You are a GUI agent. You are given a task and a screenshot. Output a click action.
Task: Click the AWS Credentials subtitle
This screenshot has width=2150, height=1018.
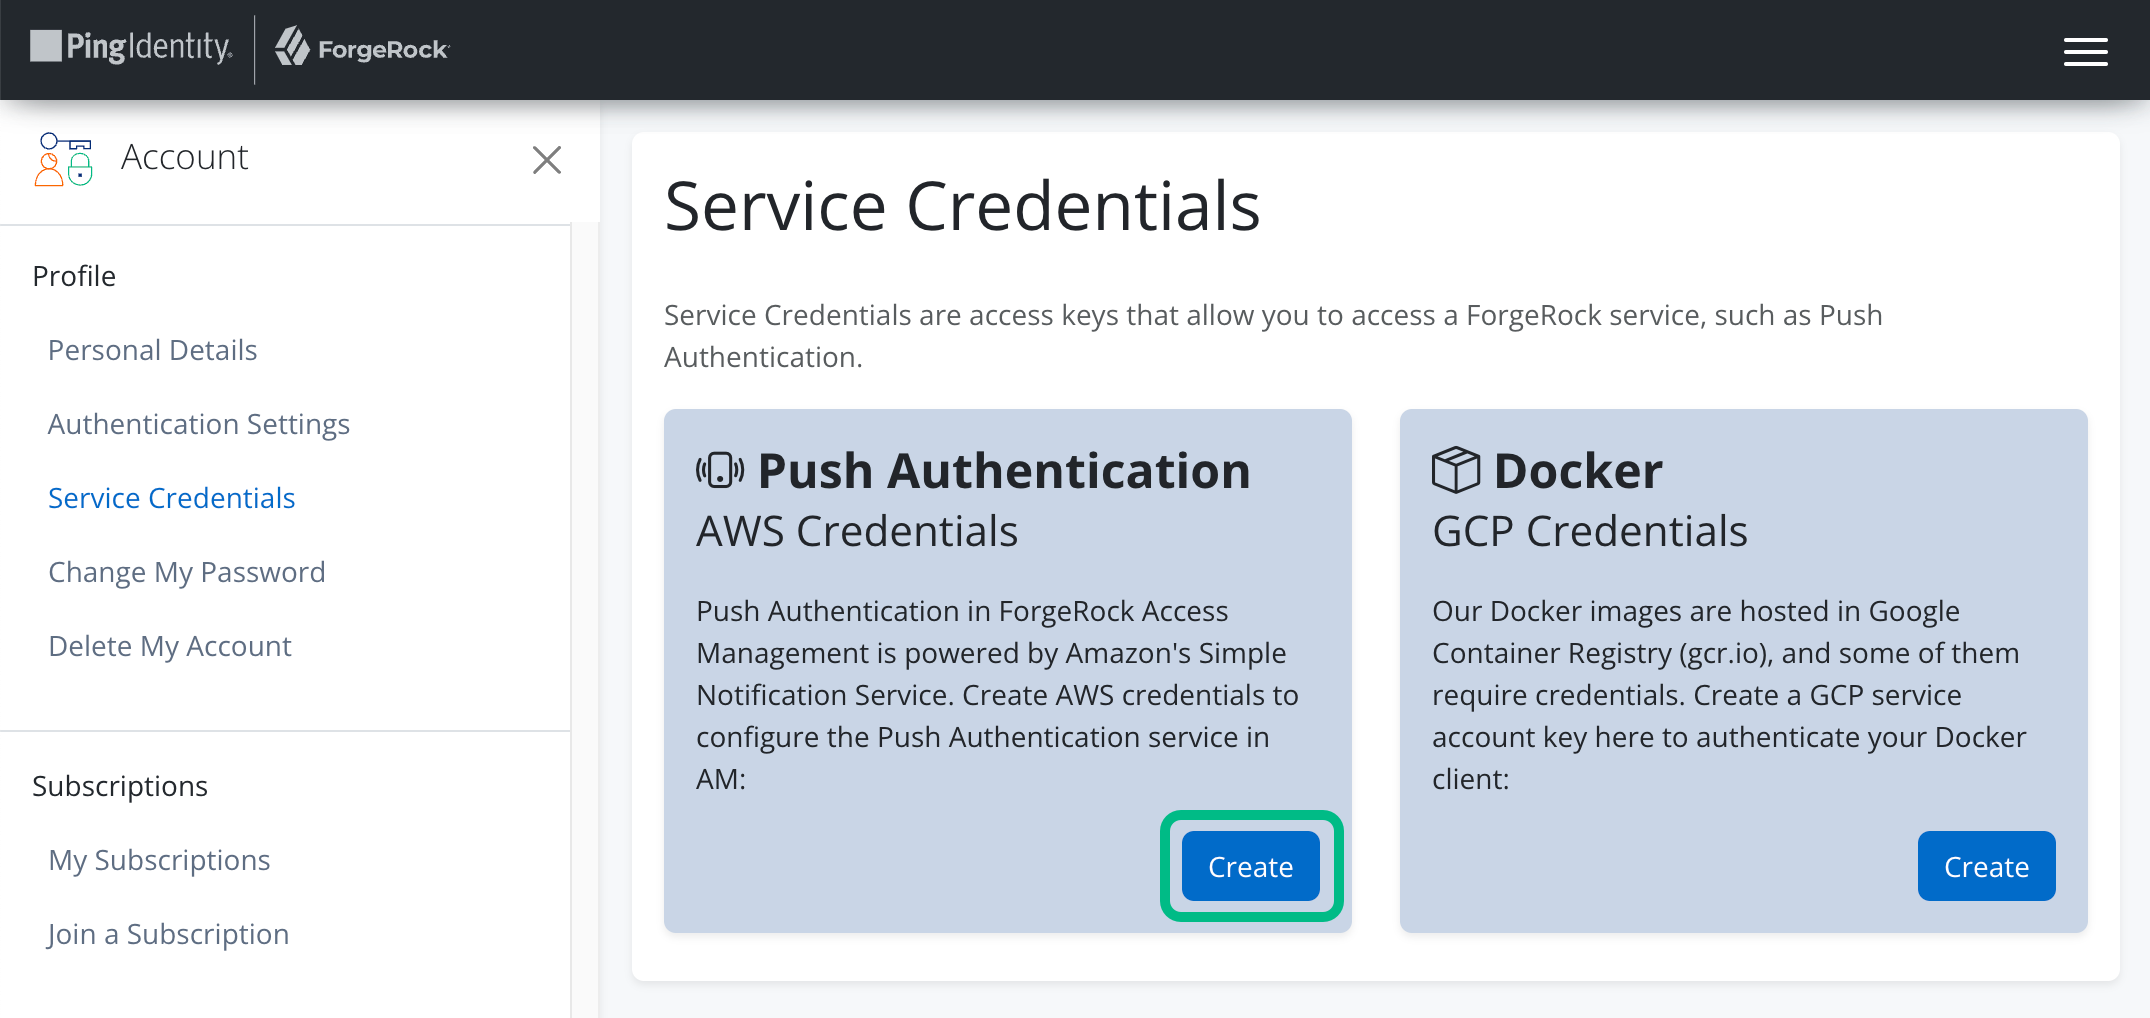point(857,531)
